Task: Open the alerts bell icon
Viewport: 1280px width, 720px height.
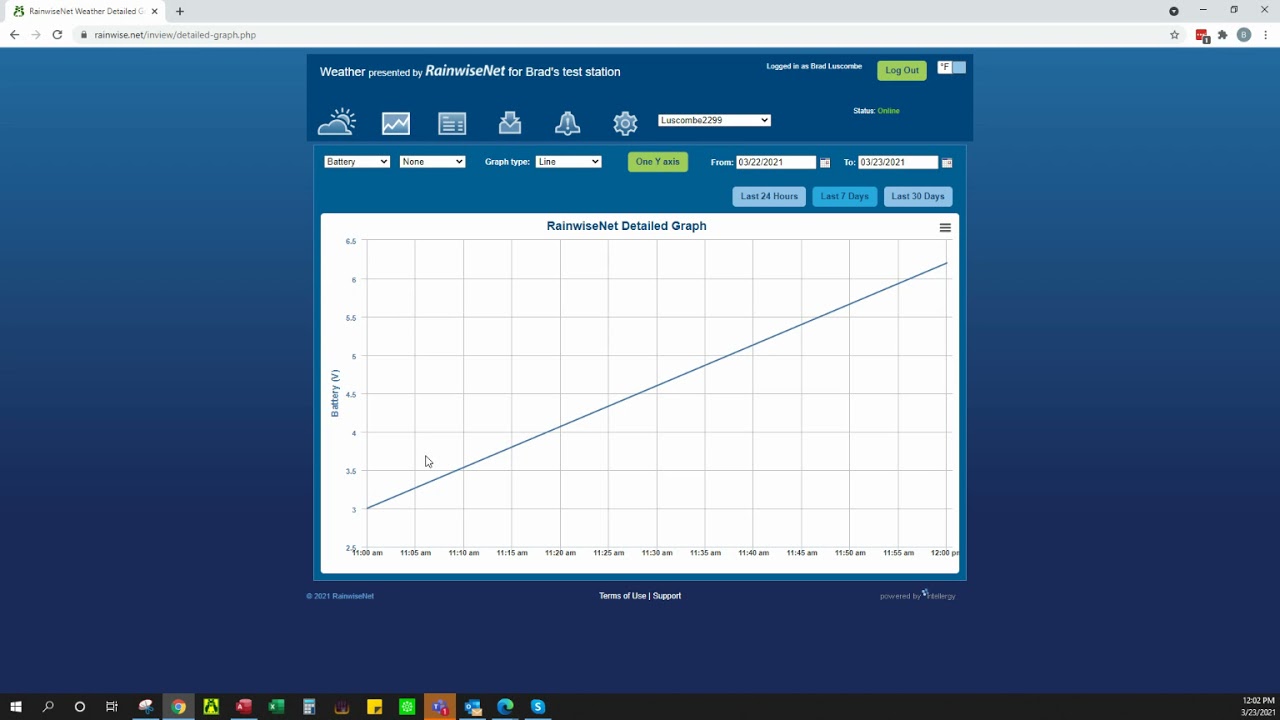Action: click(567, 122)
